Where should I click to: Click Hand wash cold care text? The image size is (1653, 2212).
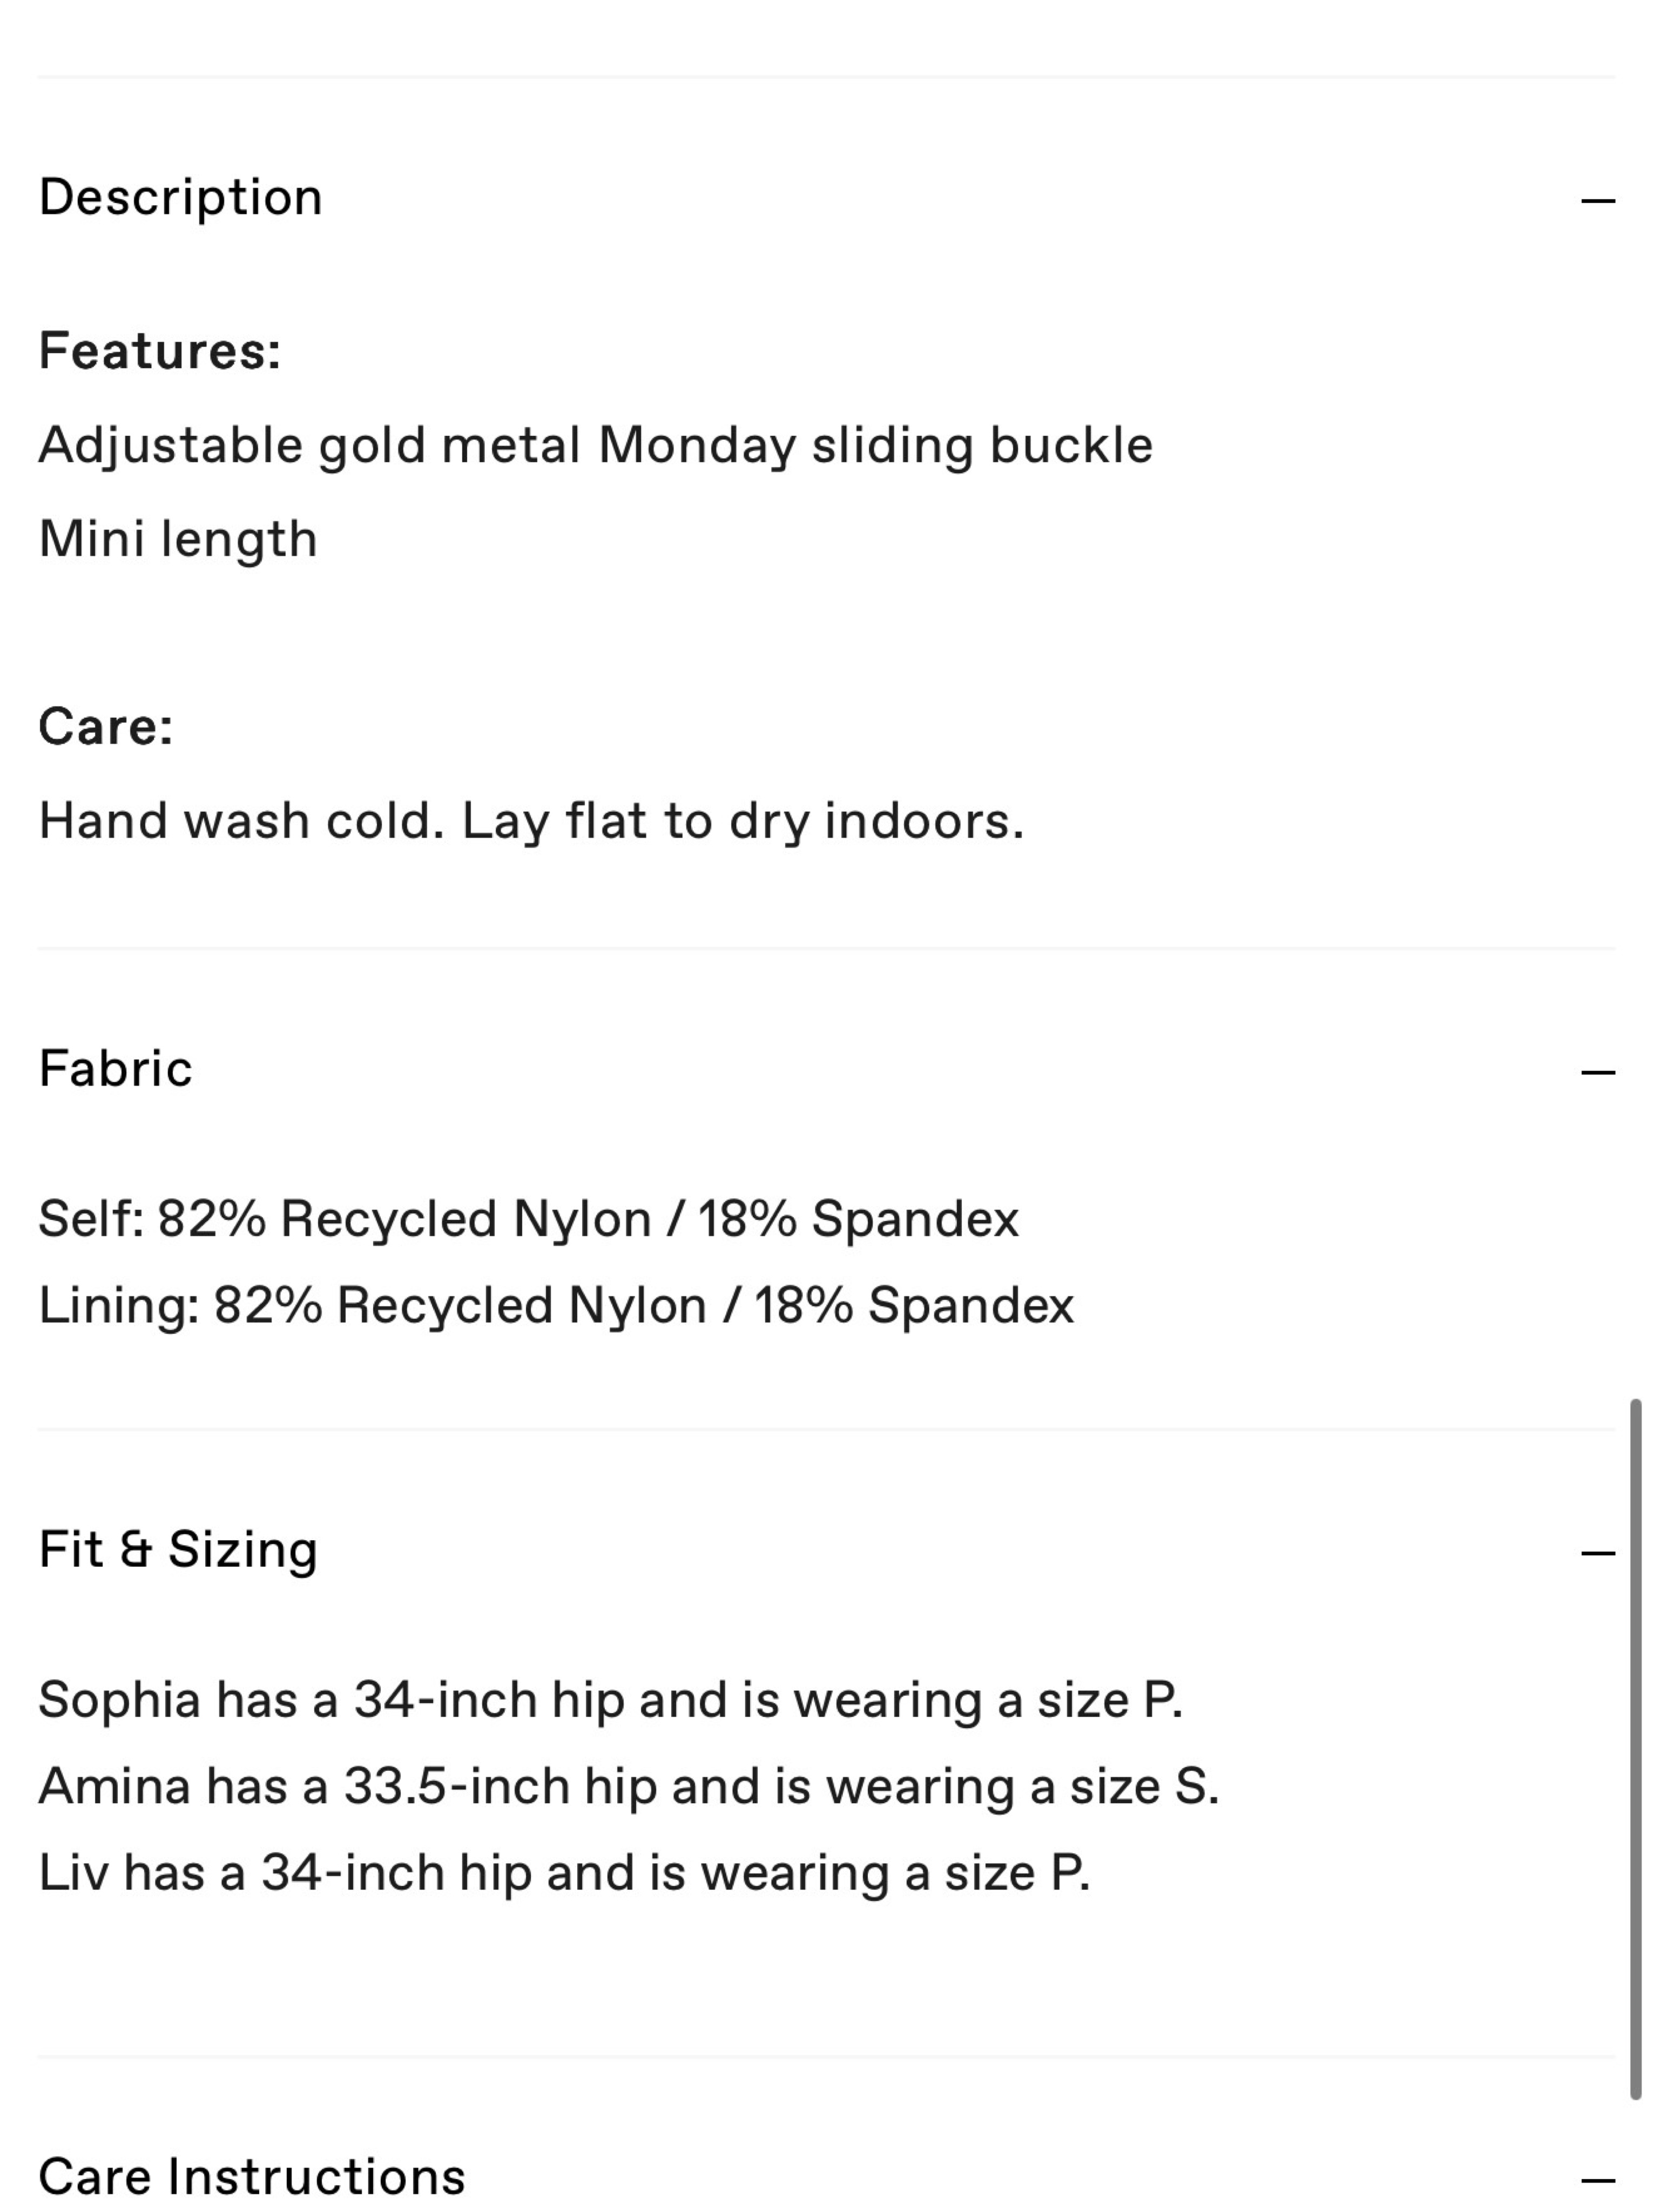click(x=531, y=822)
